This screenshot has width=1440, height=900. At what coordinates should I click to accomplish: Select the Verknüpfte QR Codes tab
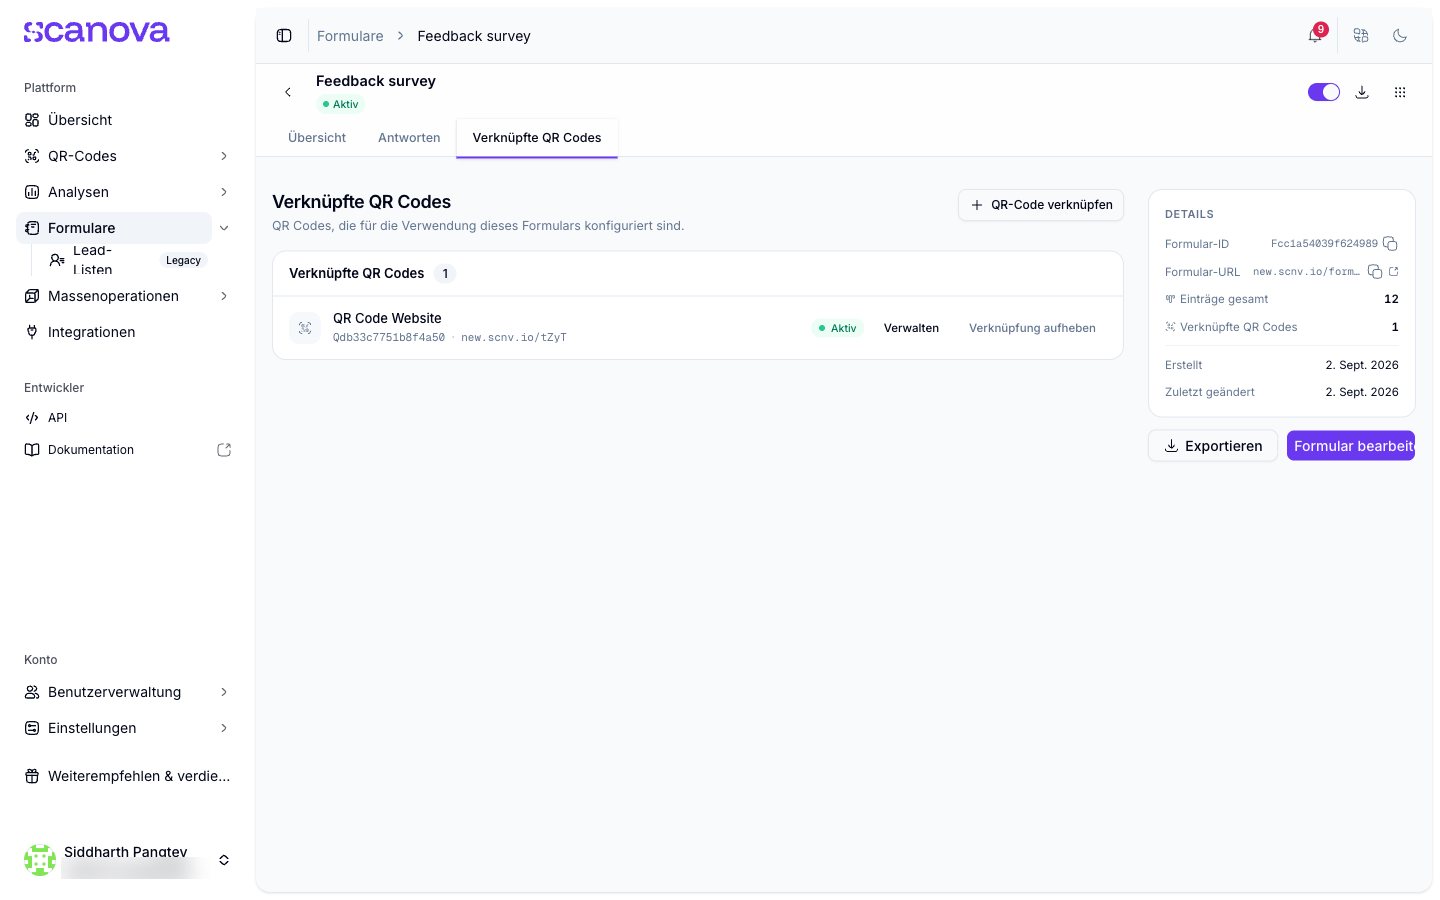537,138
